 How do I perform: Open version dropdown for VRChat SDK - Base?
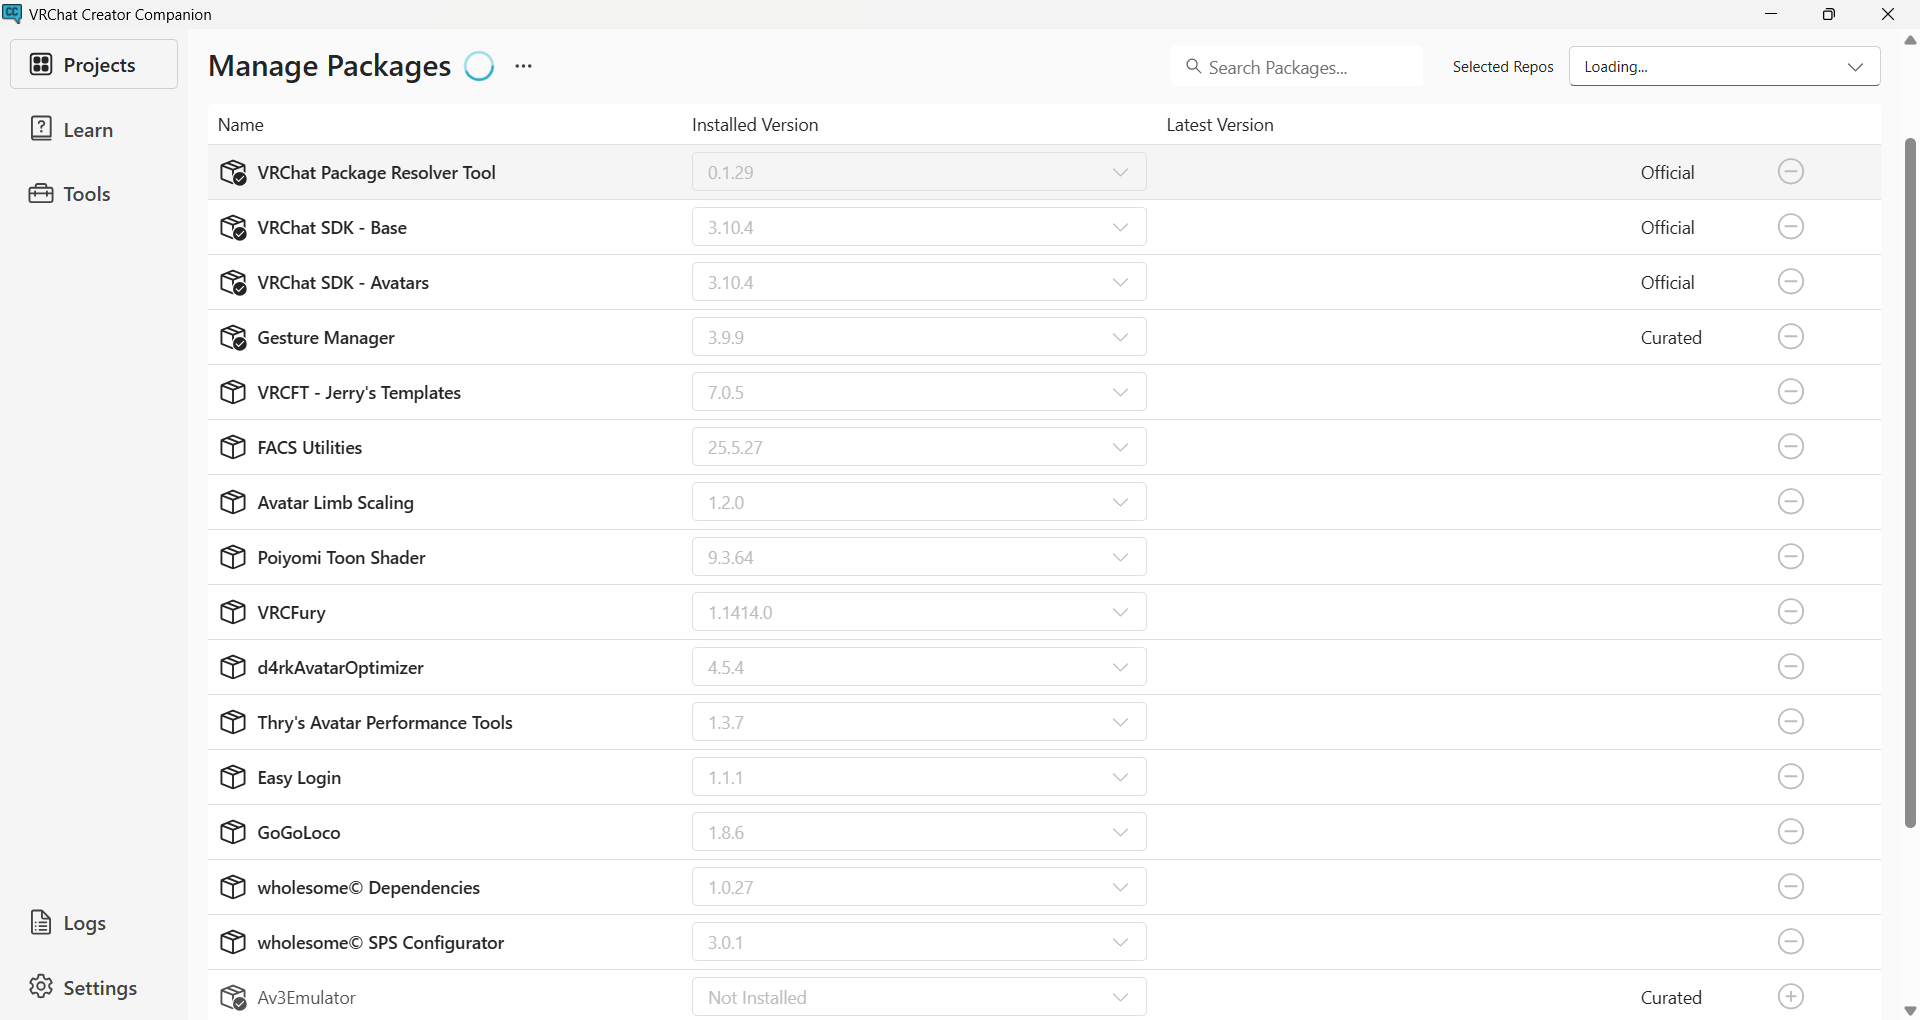click(919, 227)
